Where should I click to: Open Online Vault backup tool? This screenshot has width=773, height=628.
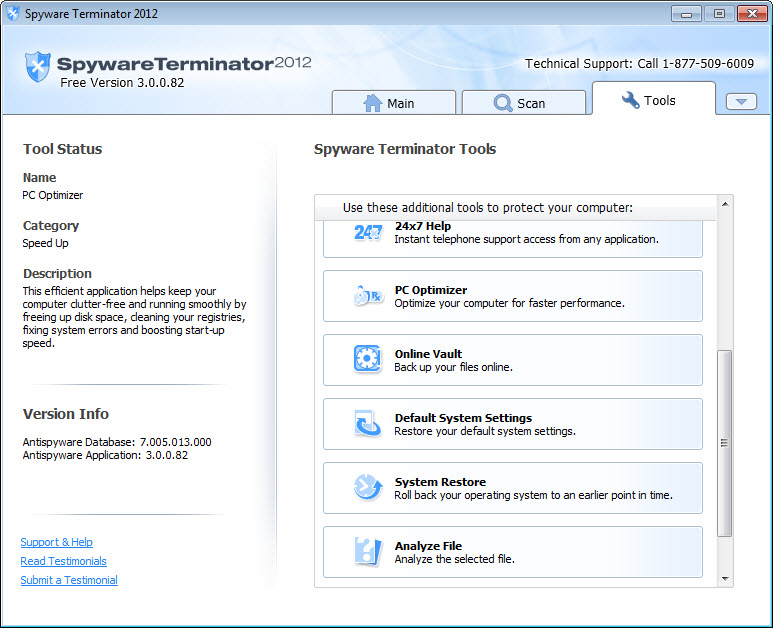click(x=513, y=360)
